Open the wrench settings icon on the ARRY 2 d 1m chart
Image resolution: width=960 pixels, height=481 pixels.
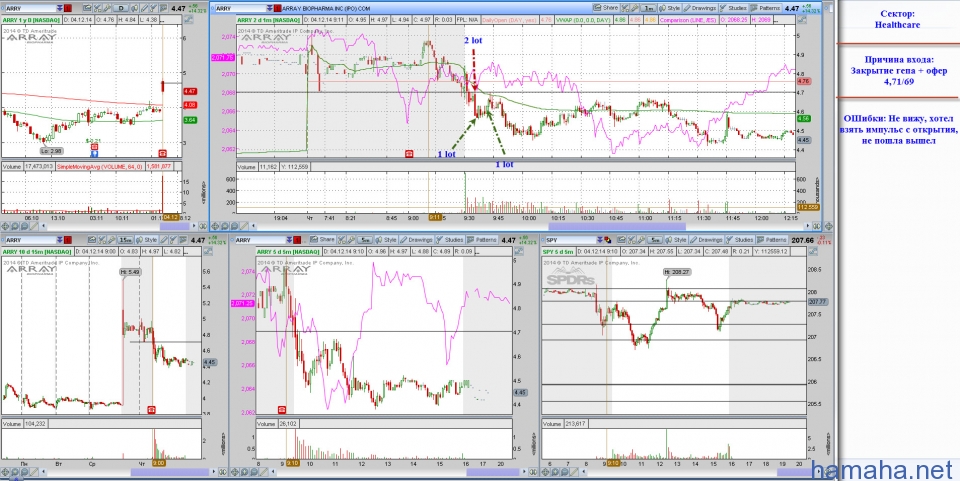634,8
